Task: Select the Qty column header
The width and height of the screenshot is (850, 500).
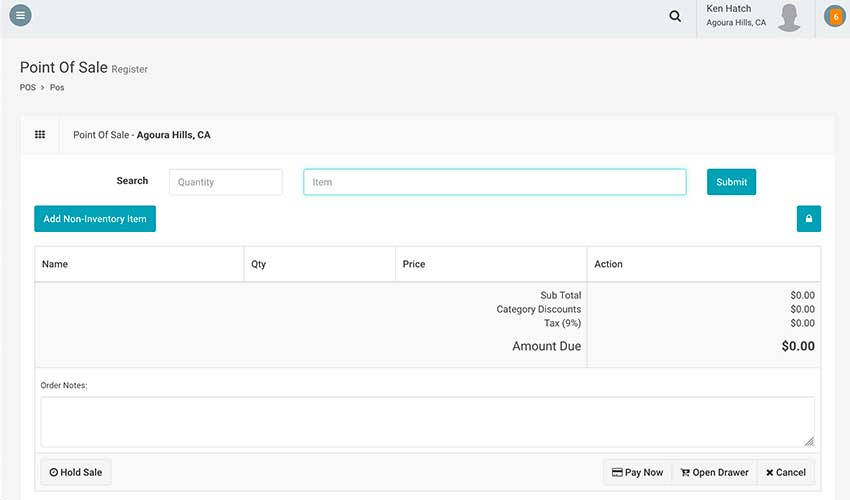Action: point(259,265)
